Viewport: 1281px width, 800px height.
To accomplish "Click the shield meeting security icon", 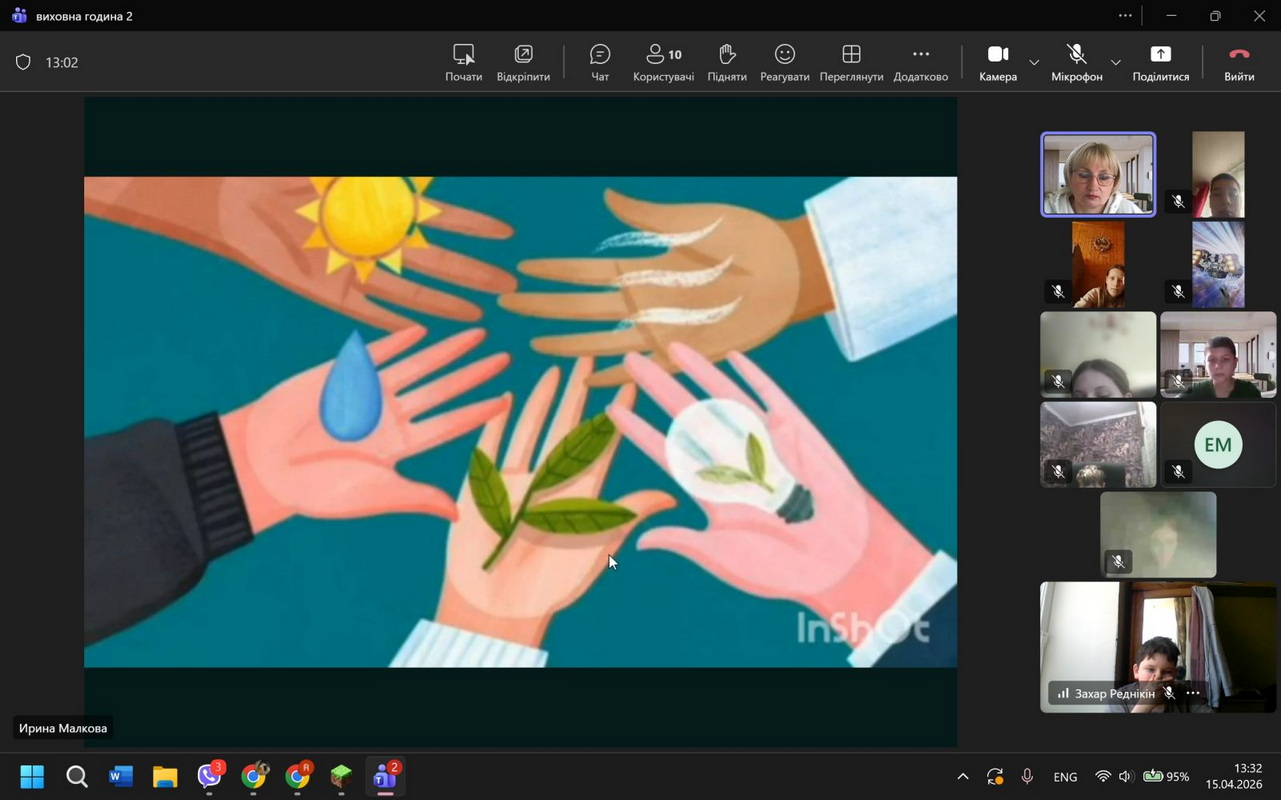I will pyautogui.click(x=23, y=62).
